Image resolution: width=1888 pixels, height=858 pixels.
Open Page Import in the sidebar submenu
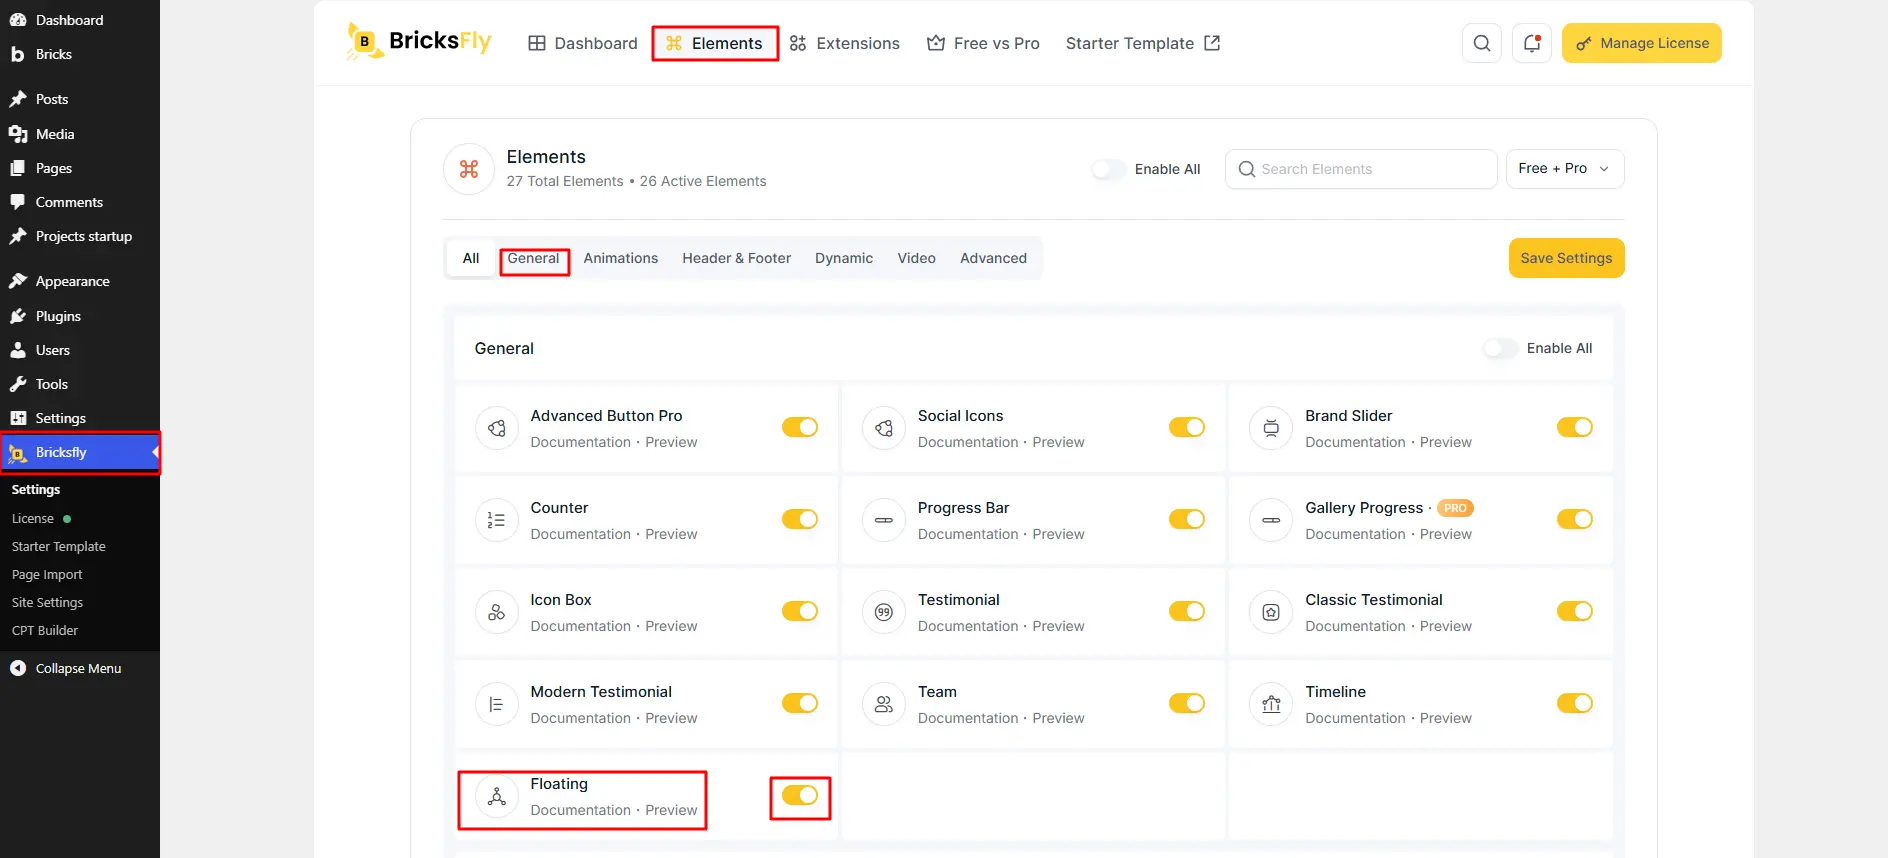[x=47, y=574]
